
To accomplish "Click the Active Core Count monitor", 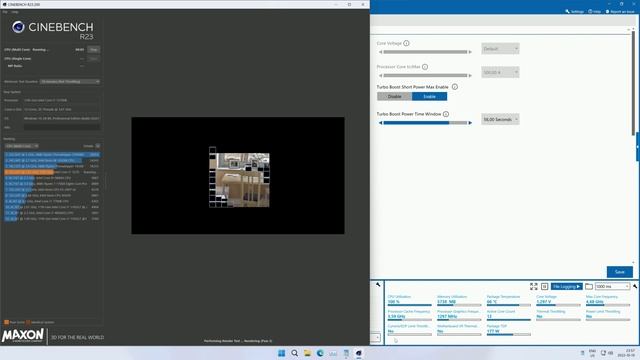I will click(x=508, y=314).
